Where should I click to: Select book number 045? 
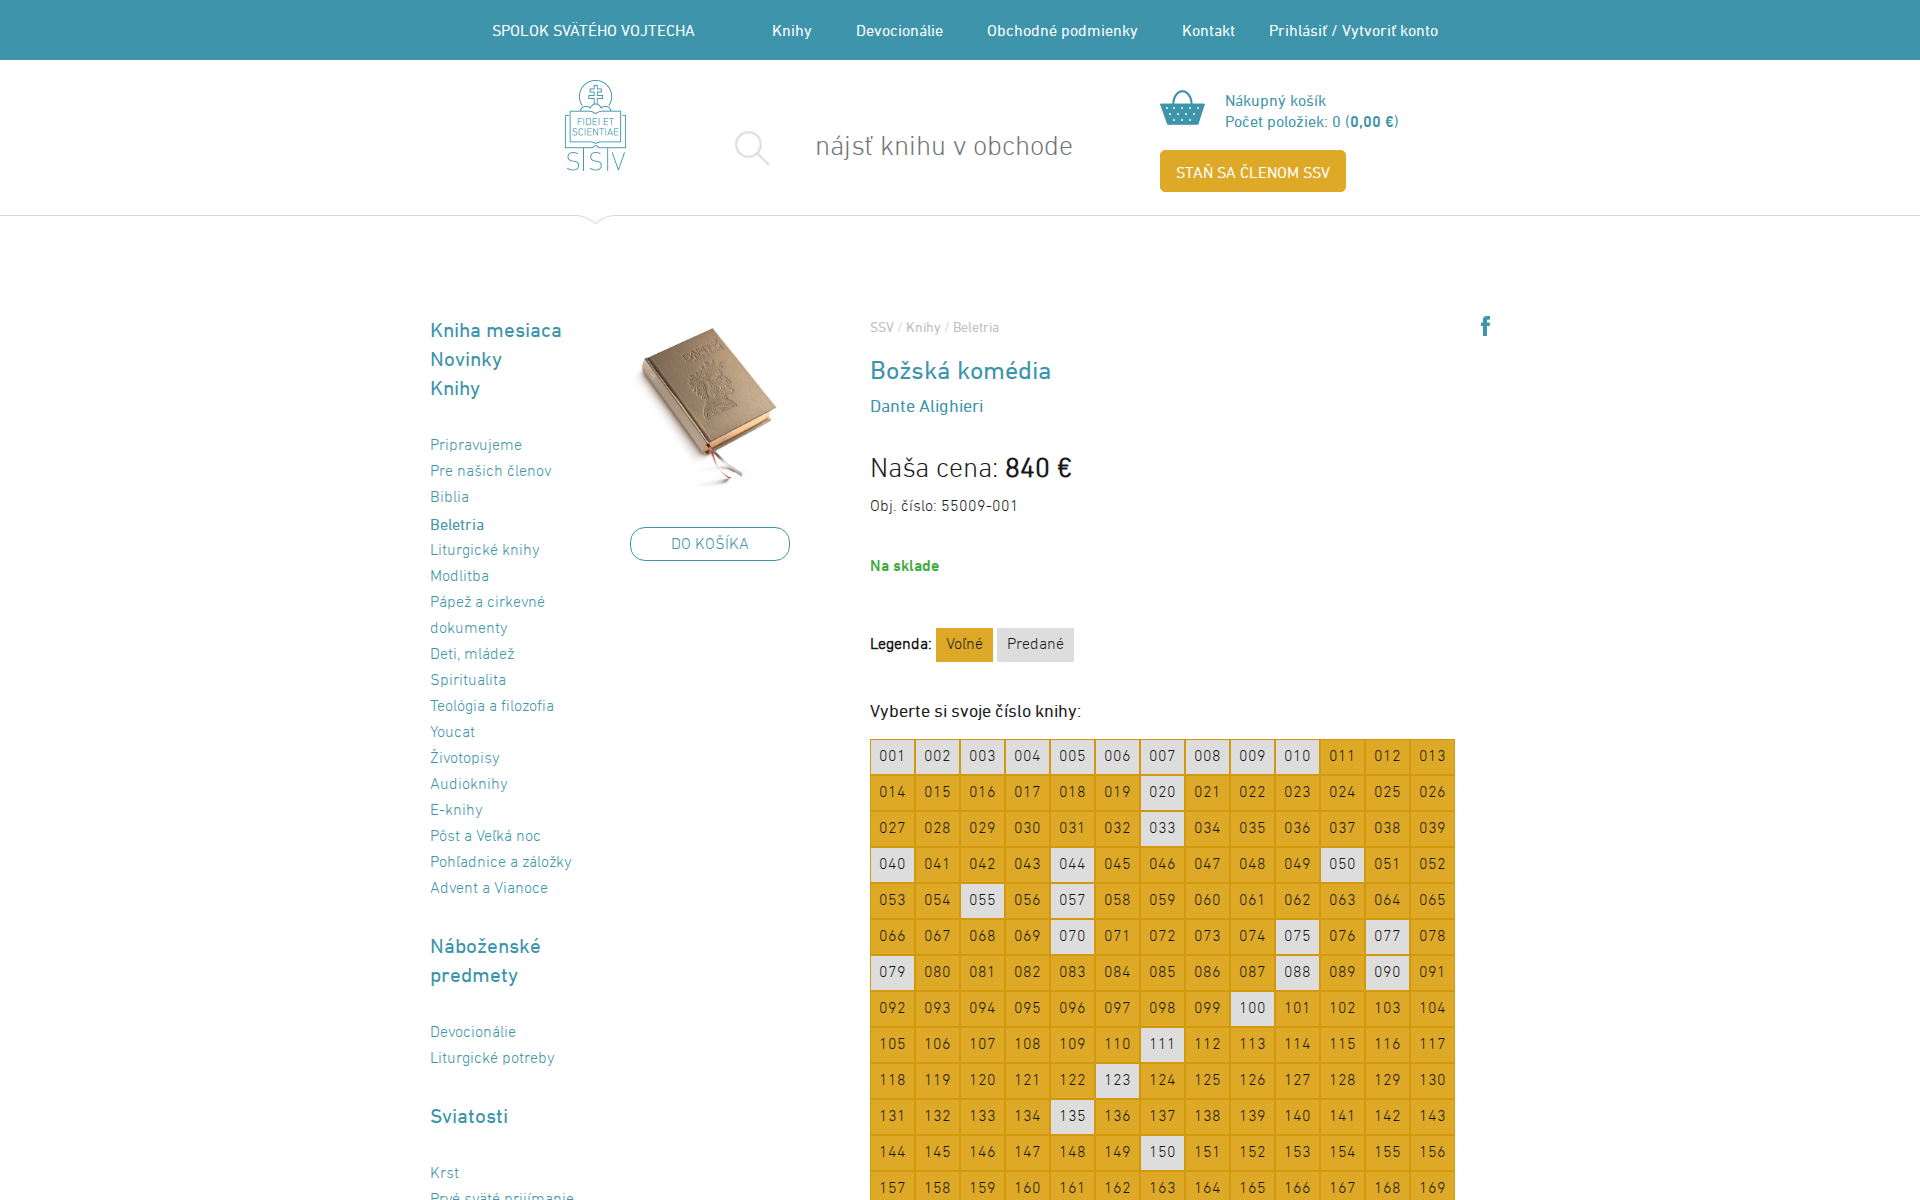1117,864
